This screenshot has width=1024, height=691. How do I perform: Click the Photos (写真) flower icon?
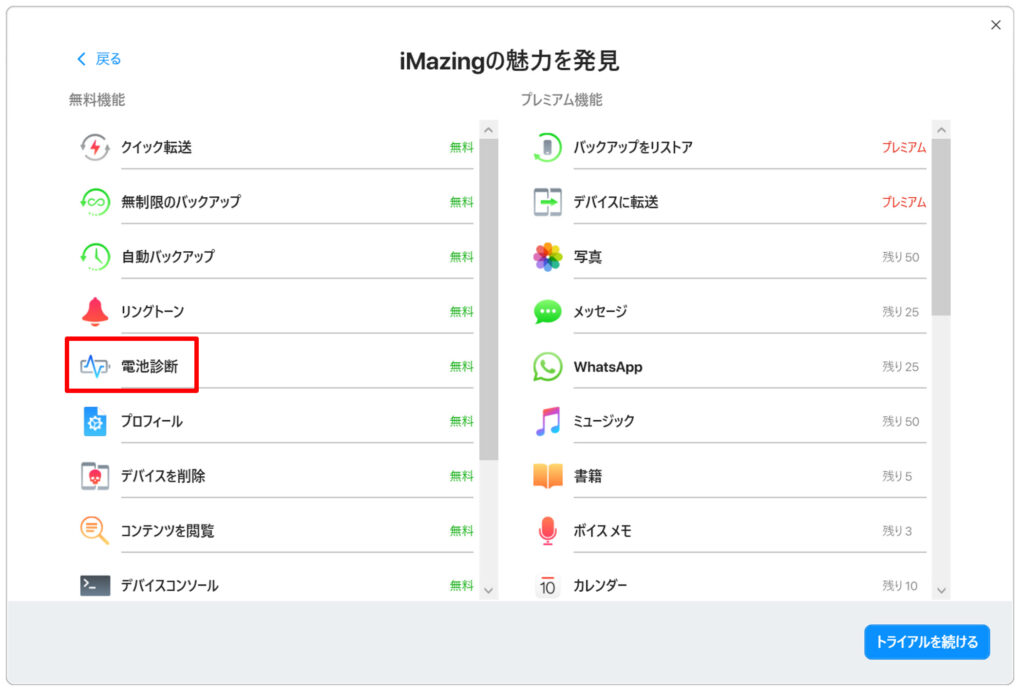[547, 257]
